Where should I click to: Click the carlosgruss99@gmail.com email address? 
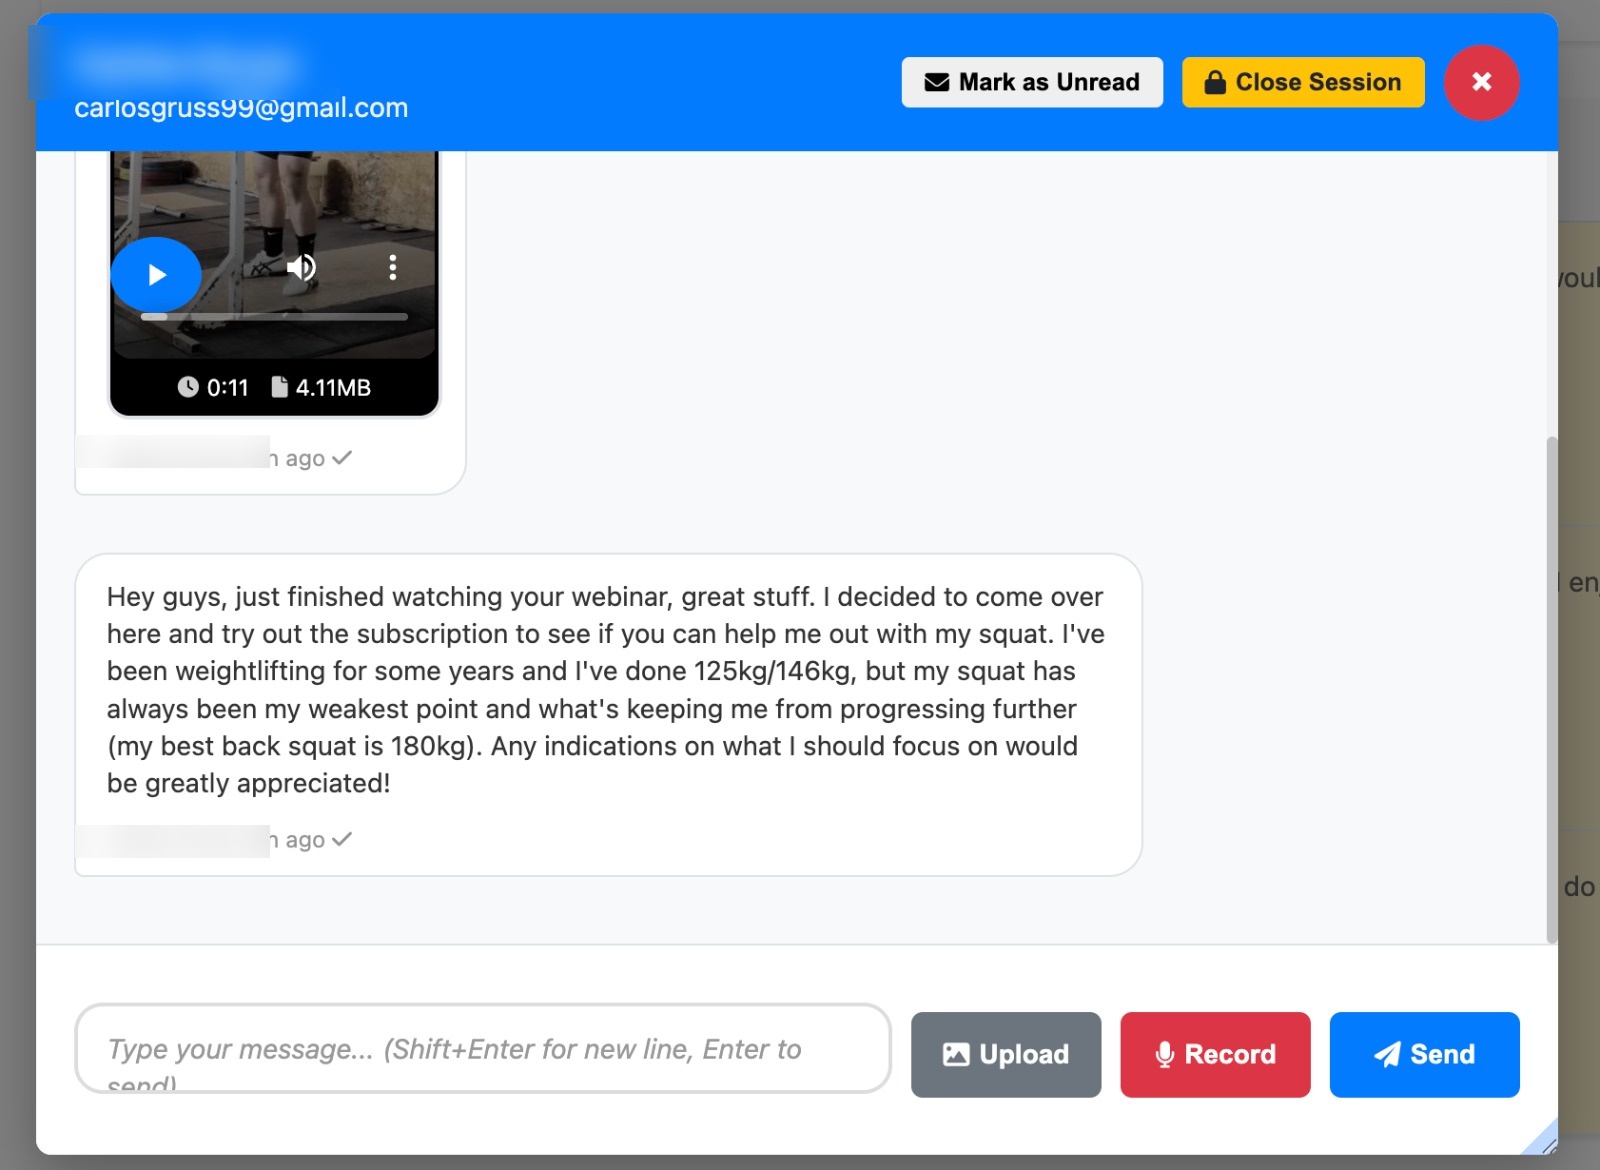(241, 107)
